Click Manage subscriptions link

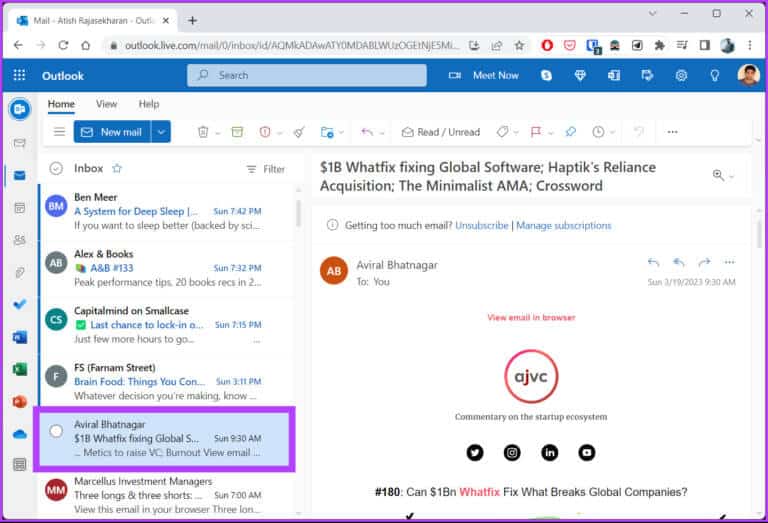pyautogui.click(x=564, y=225)
